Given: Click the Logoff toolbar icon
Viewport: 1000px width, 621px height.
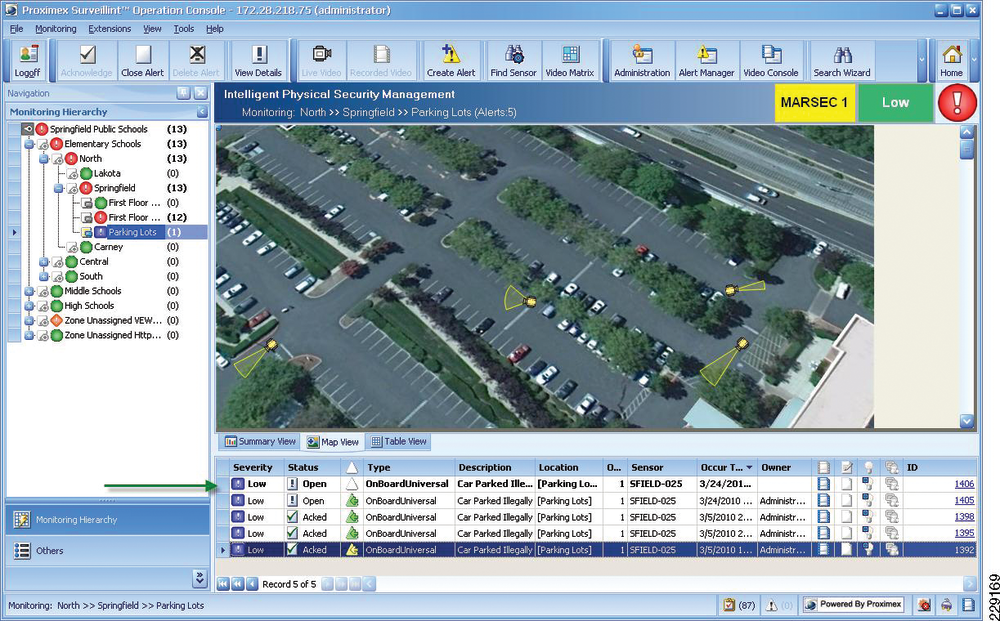Looking at the screenshot, I should [x=26, y=59].
